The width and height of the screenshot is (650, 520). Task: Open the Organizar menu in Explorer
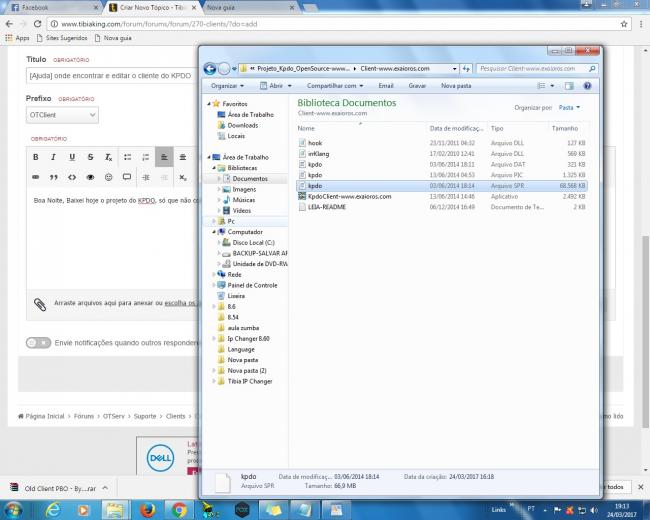coord(227,86)
